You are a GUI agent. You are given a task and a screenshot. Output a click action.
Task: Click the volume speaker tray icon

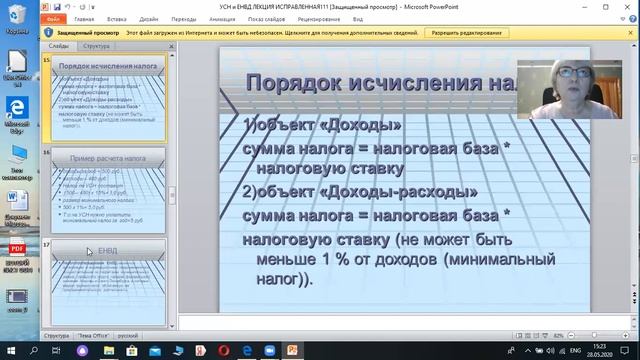550,351
